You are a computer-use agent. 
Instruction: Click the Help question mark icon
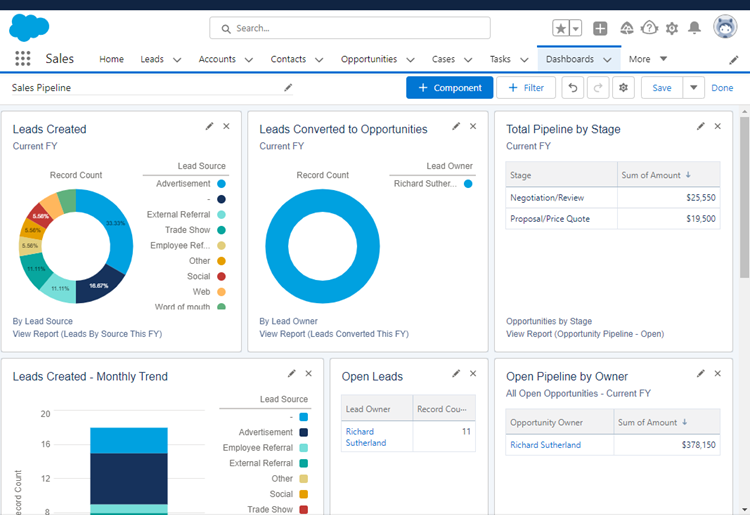(x=649, y=28)
